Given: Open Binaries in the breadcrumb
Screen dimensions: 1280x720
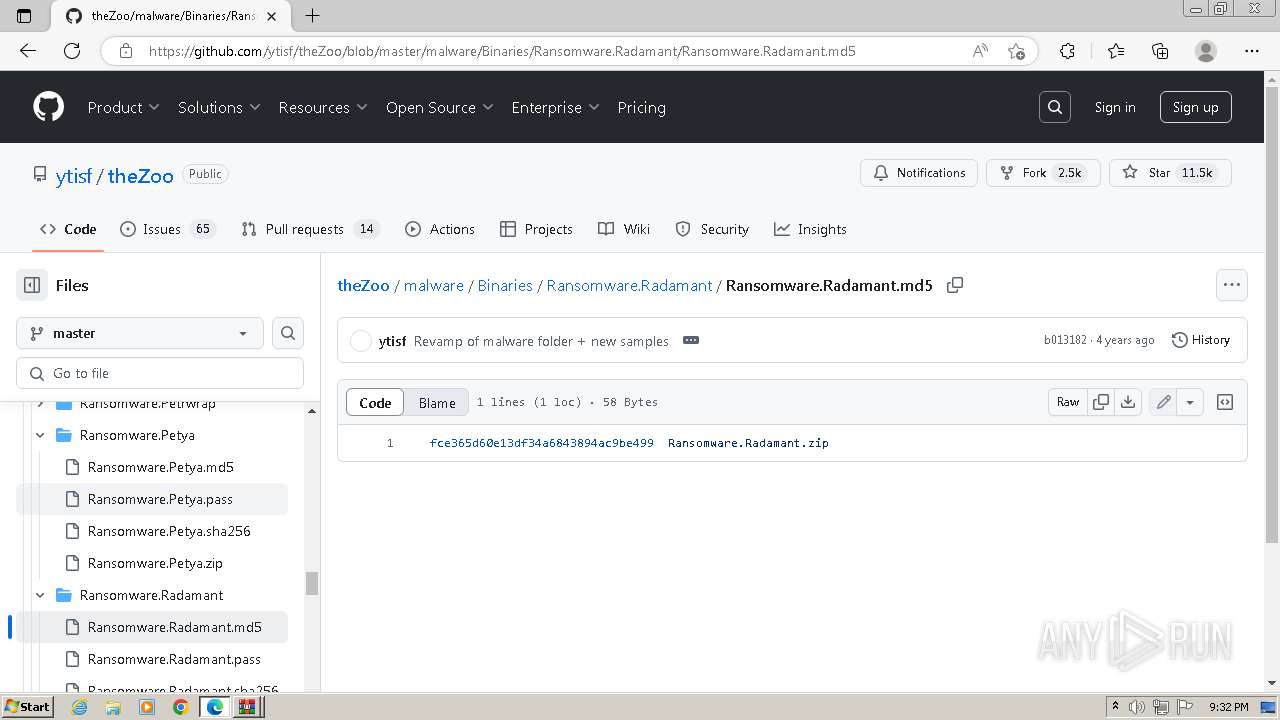Looking at the screenshot, I should click(505, 285).
